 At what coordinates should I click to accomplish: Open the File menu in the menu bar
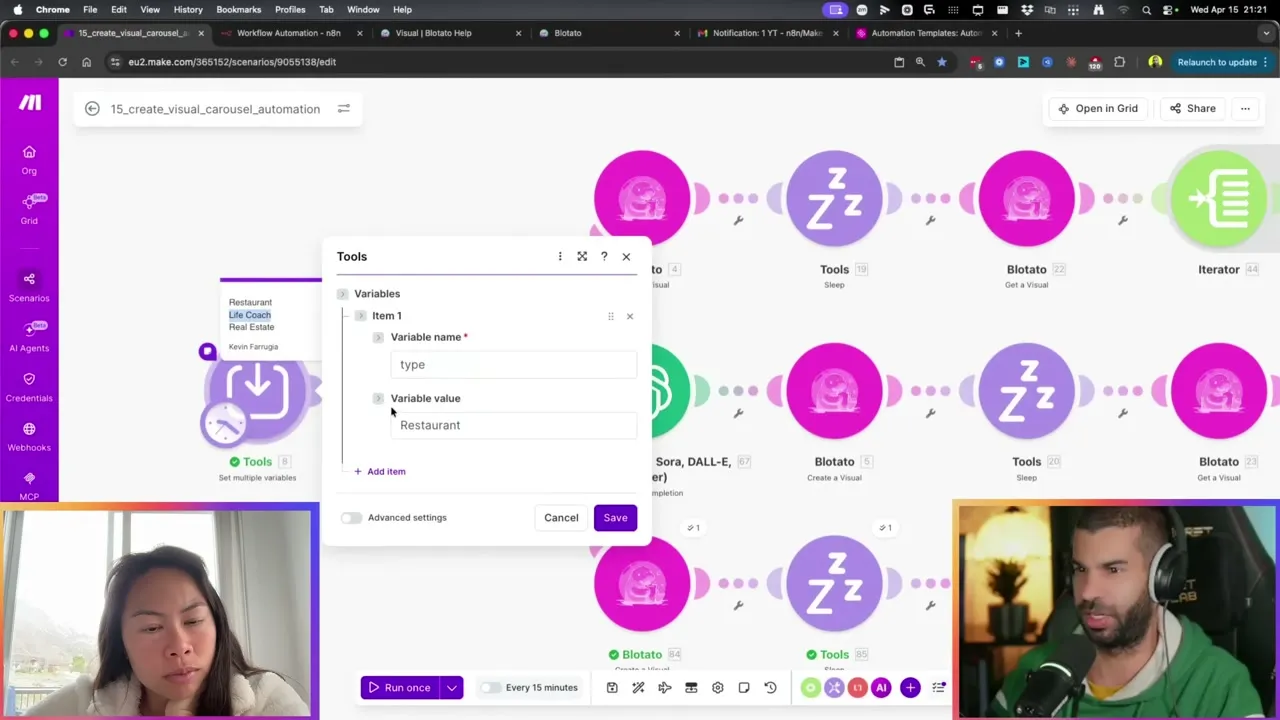(90, 10)
